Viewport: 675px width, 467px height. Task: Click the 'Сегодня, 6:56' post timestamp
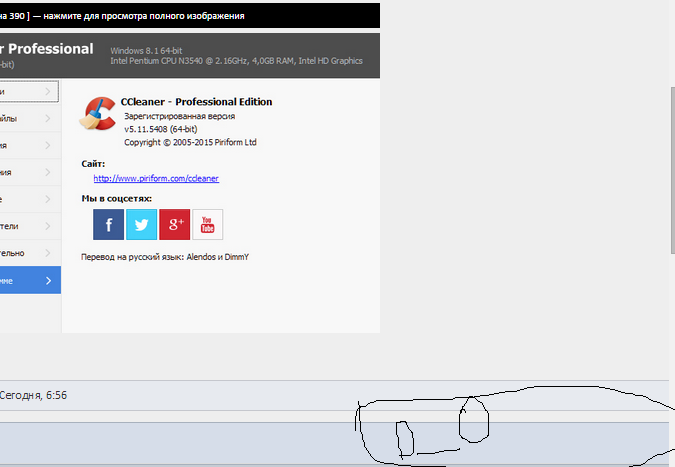click(33, 395)
